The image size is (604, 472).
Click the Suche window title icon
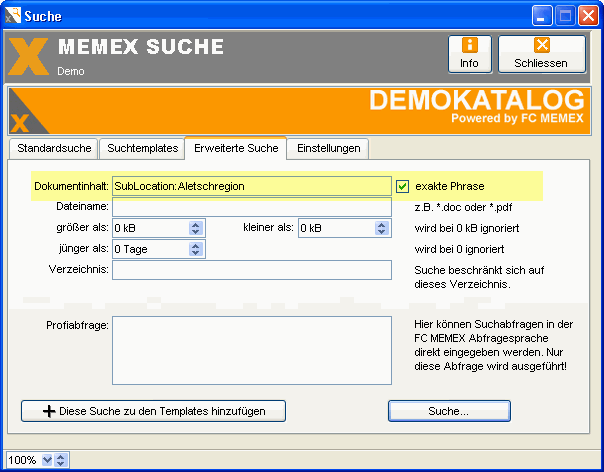tap(12, 15)
